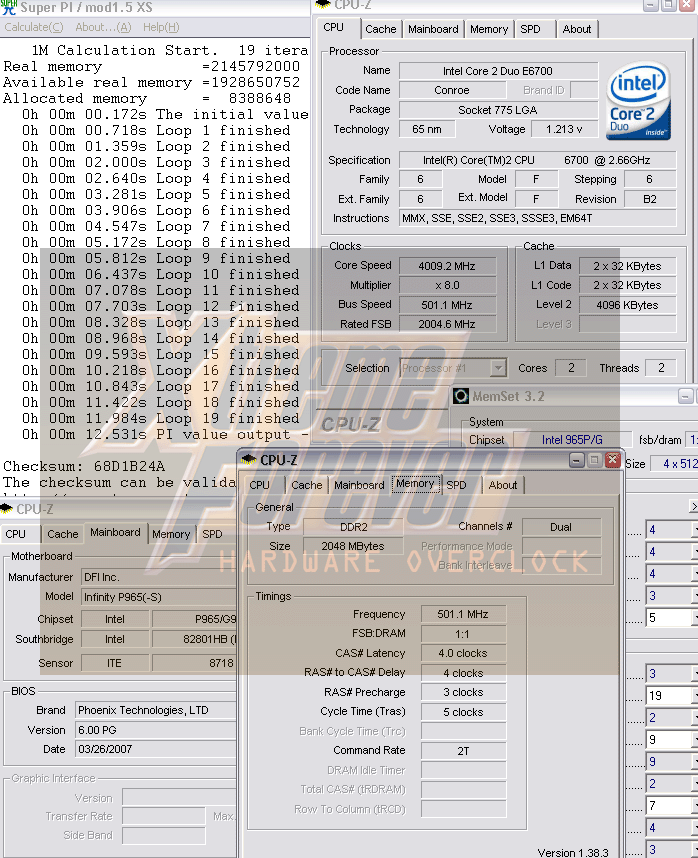This screenshot has width=698, height=858.
Task: Click the Instructions field listing MMX, SSE
Action: [x=538, y=218]
